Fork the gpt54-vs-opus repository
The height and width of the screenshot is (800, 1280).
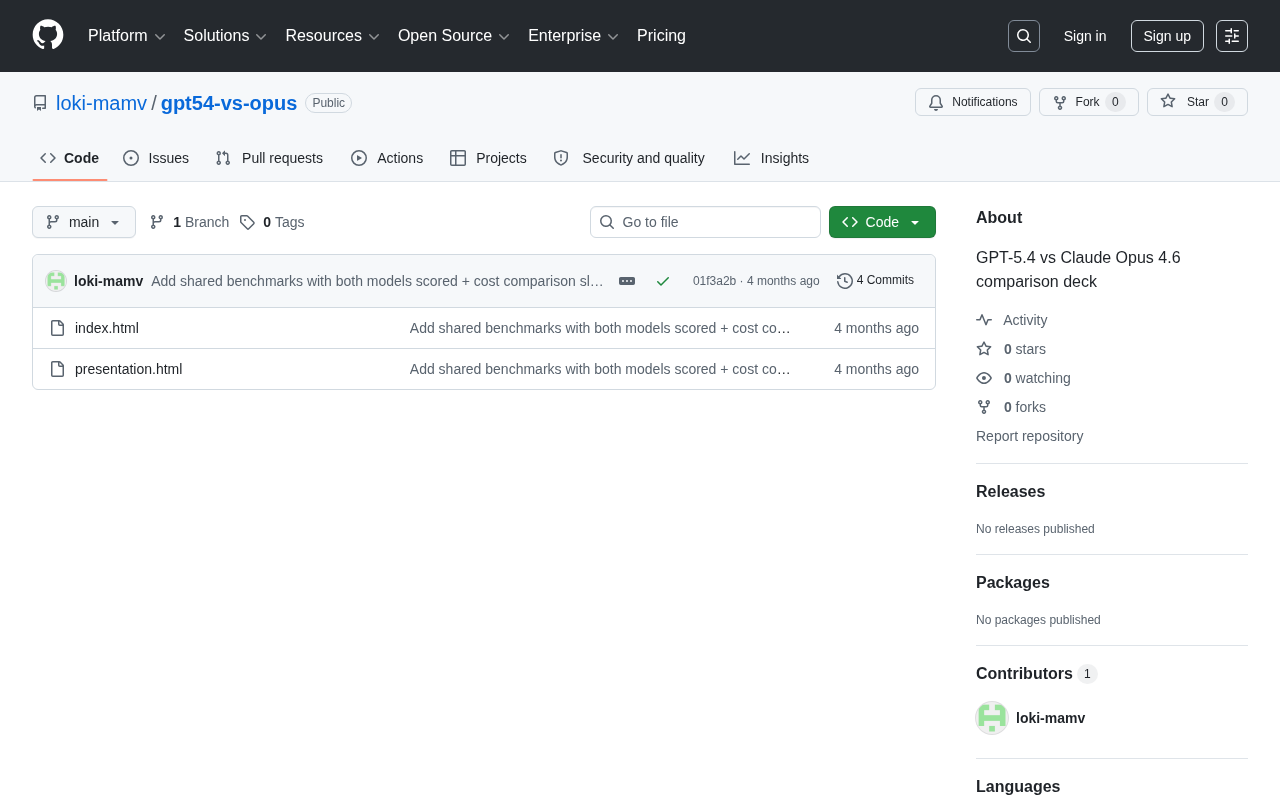click(1089, 102)
